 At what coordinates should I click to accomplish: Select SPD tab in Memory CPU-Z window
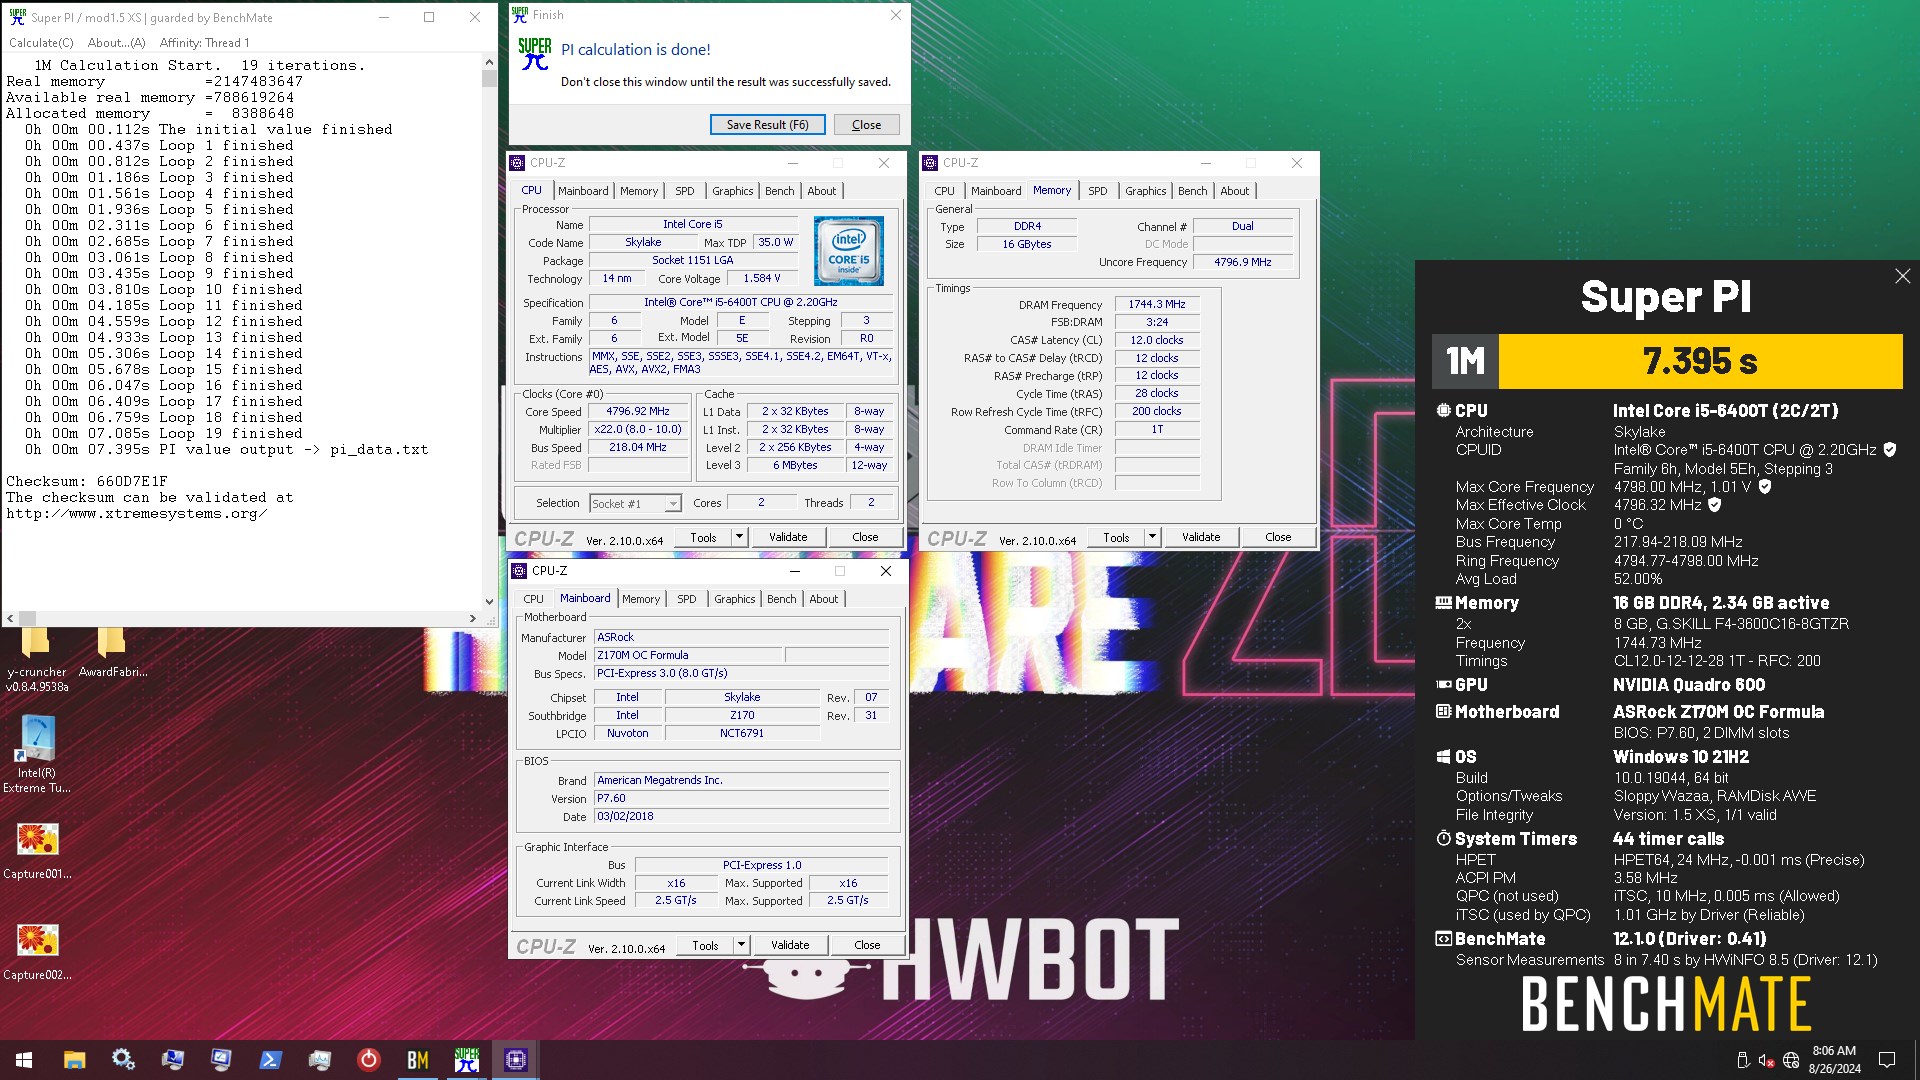tap(1097, 191)
